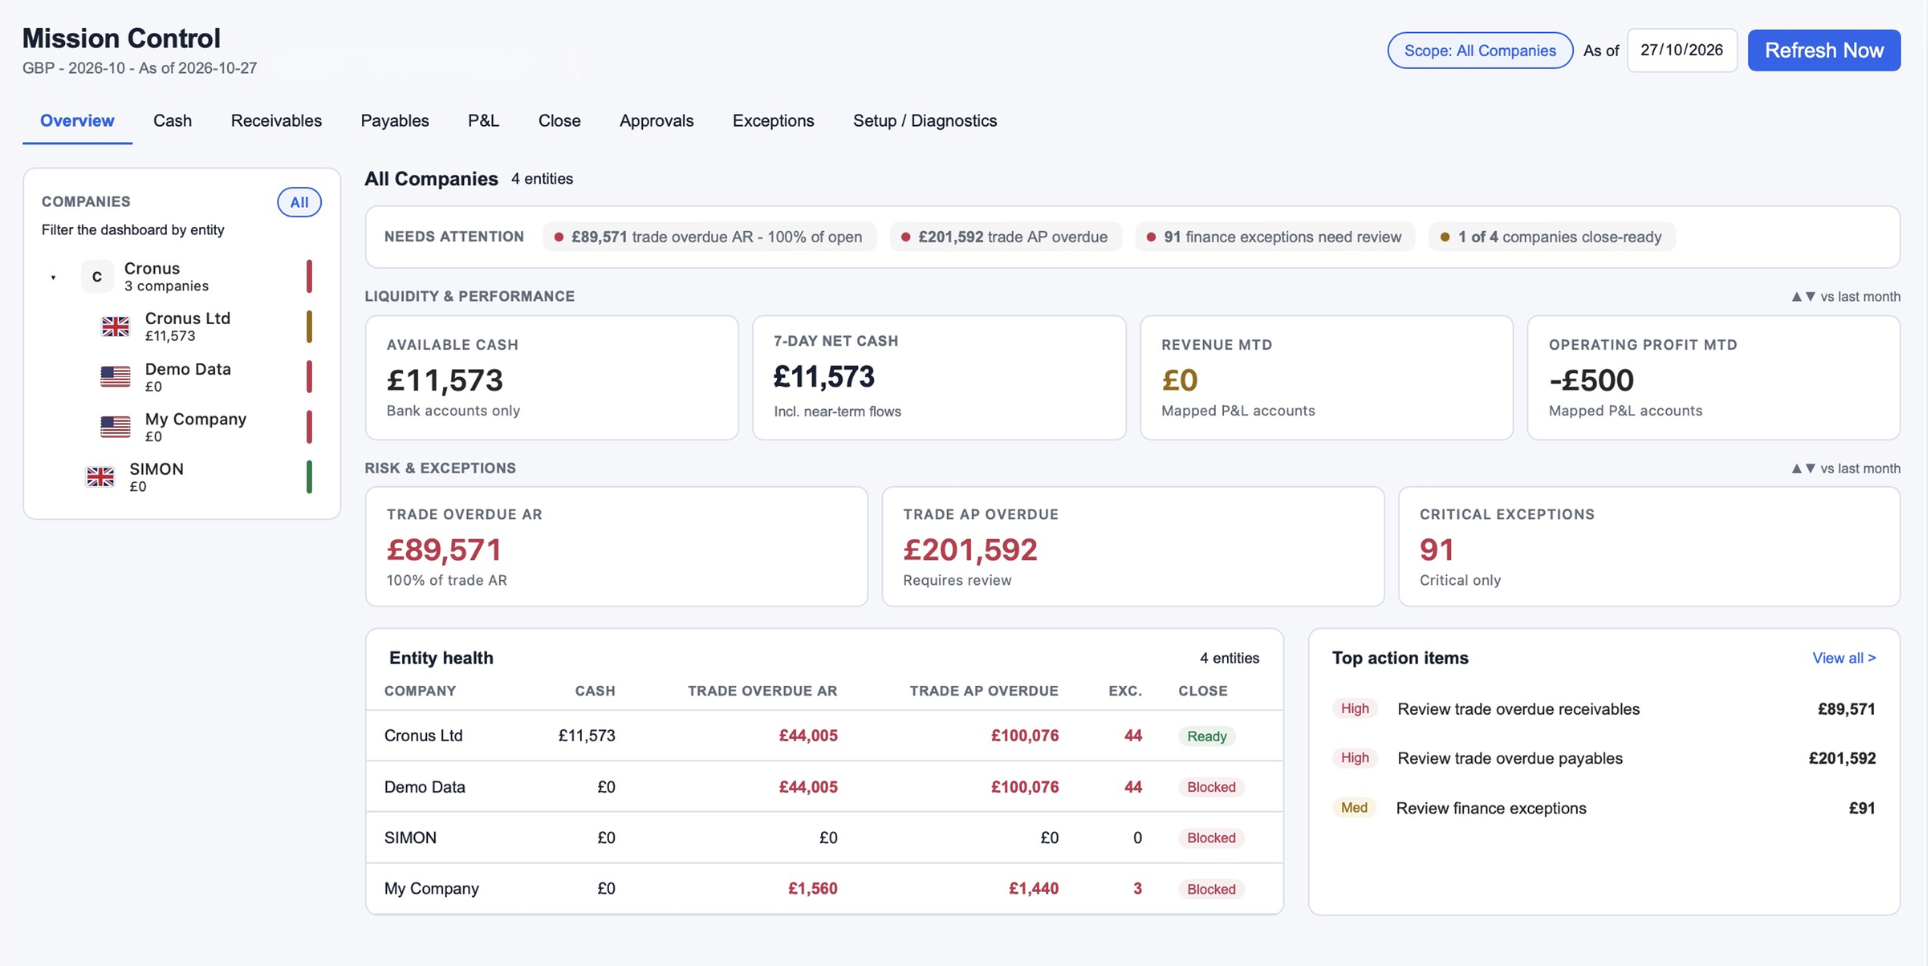This screenshot has height=966, width=1928.
Task: Click the Refresh Now button
Action: click(1824, 50)
